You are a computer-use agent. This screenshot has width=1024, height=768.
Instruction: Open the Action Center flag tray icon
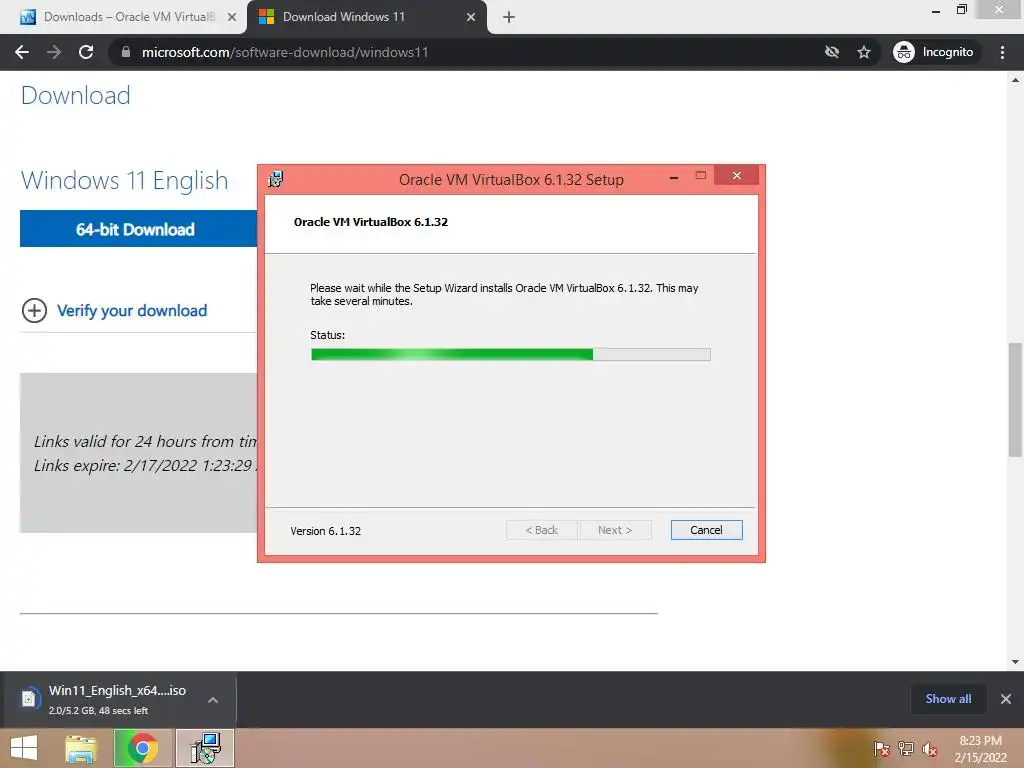click(x=882, y=748)
